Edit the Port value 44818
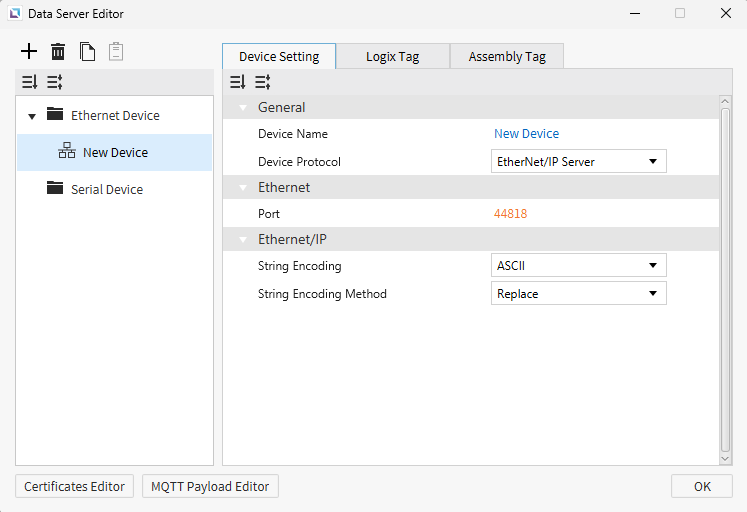747x512 pixels. 510,213
